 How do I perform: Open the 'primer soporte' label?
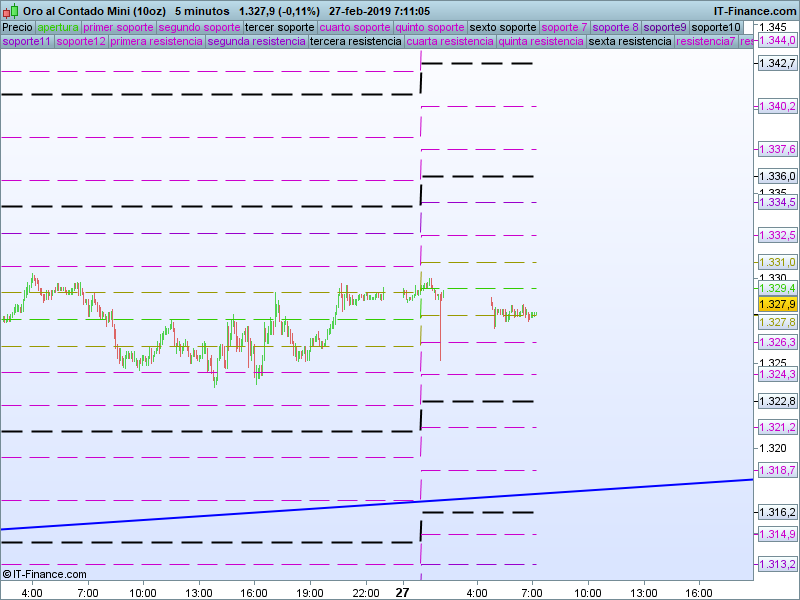coord(118,27)
